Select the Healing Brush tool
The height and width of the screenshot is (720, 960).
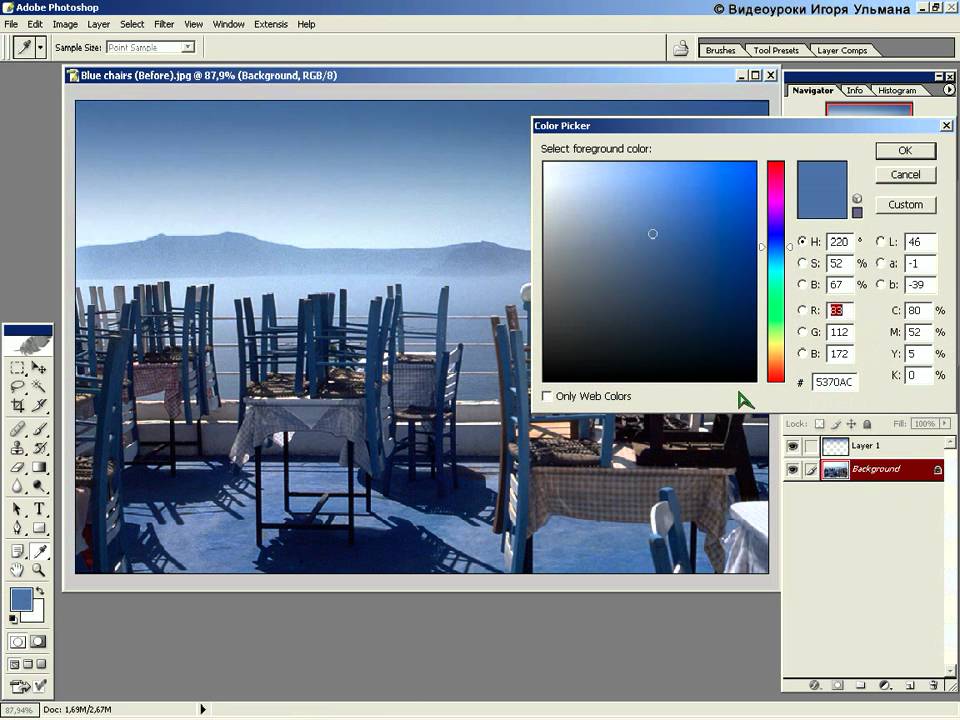click(x=17, y=429)
